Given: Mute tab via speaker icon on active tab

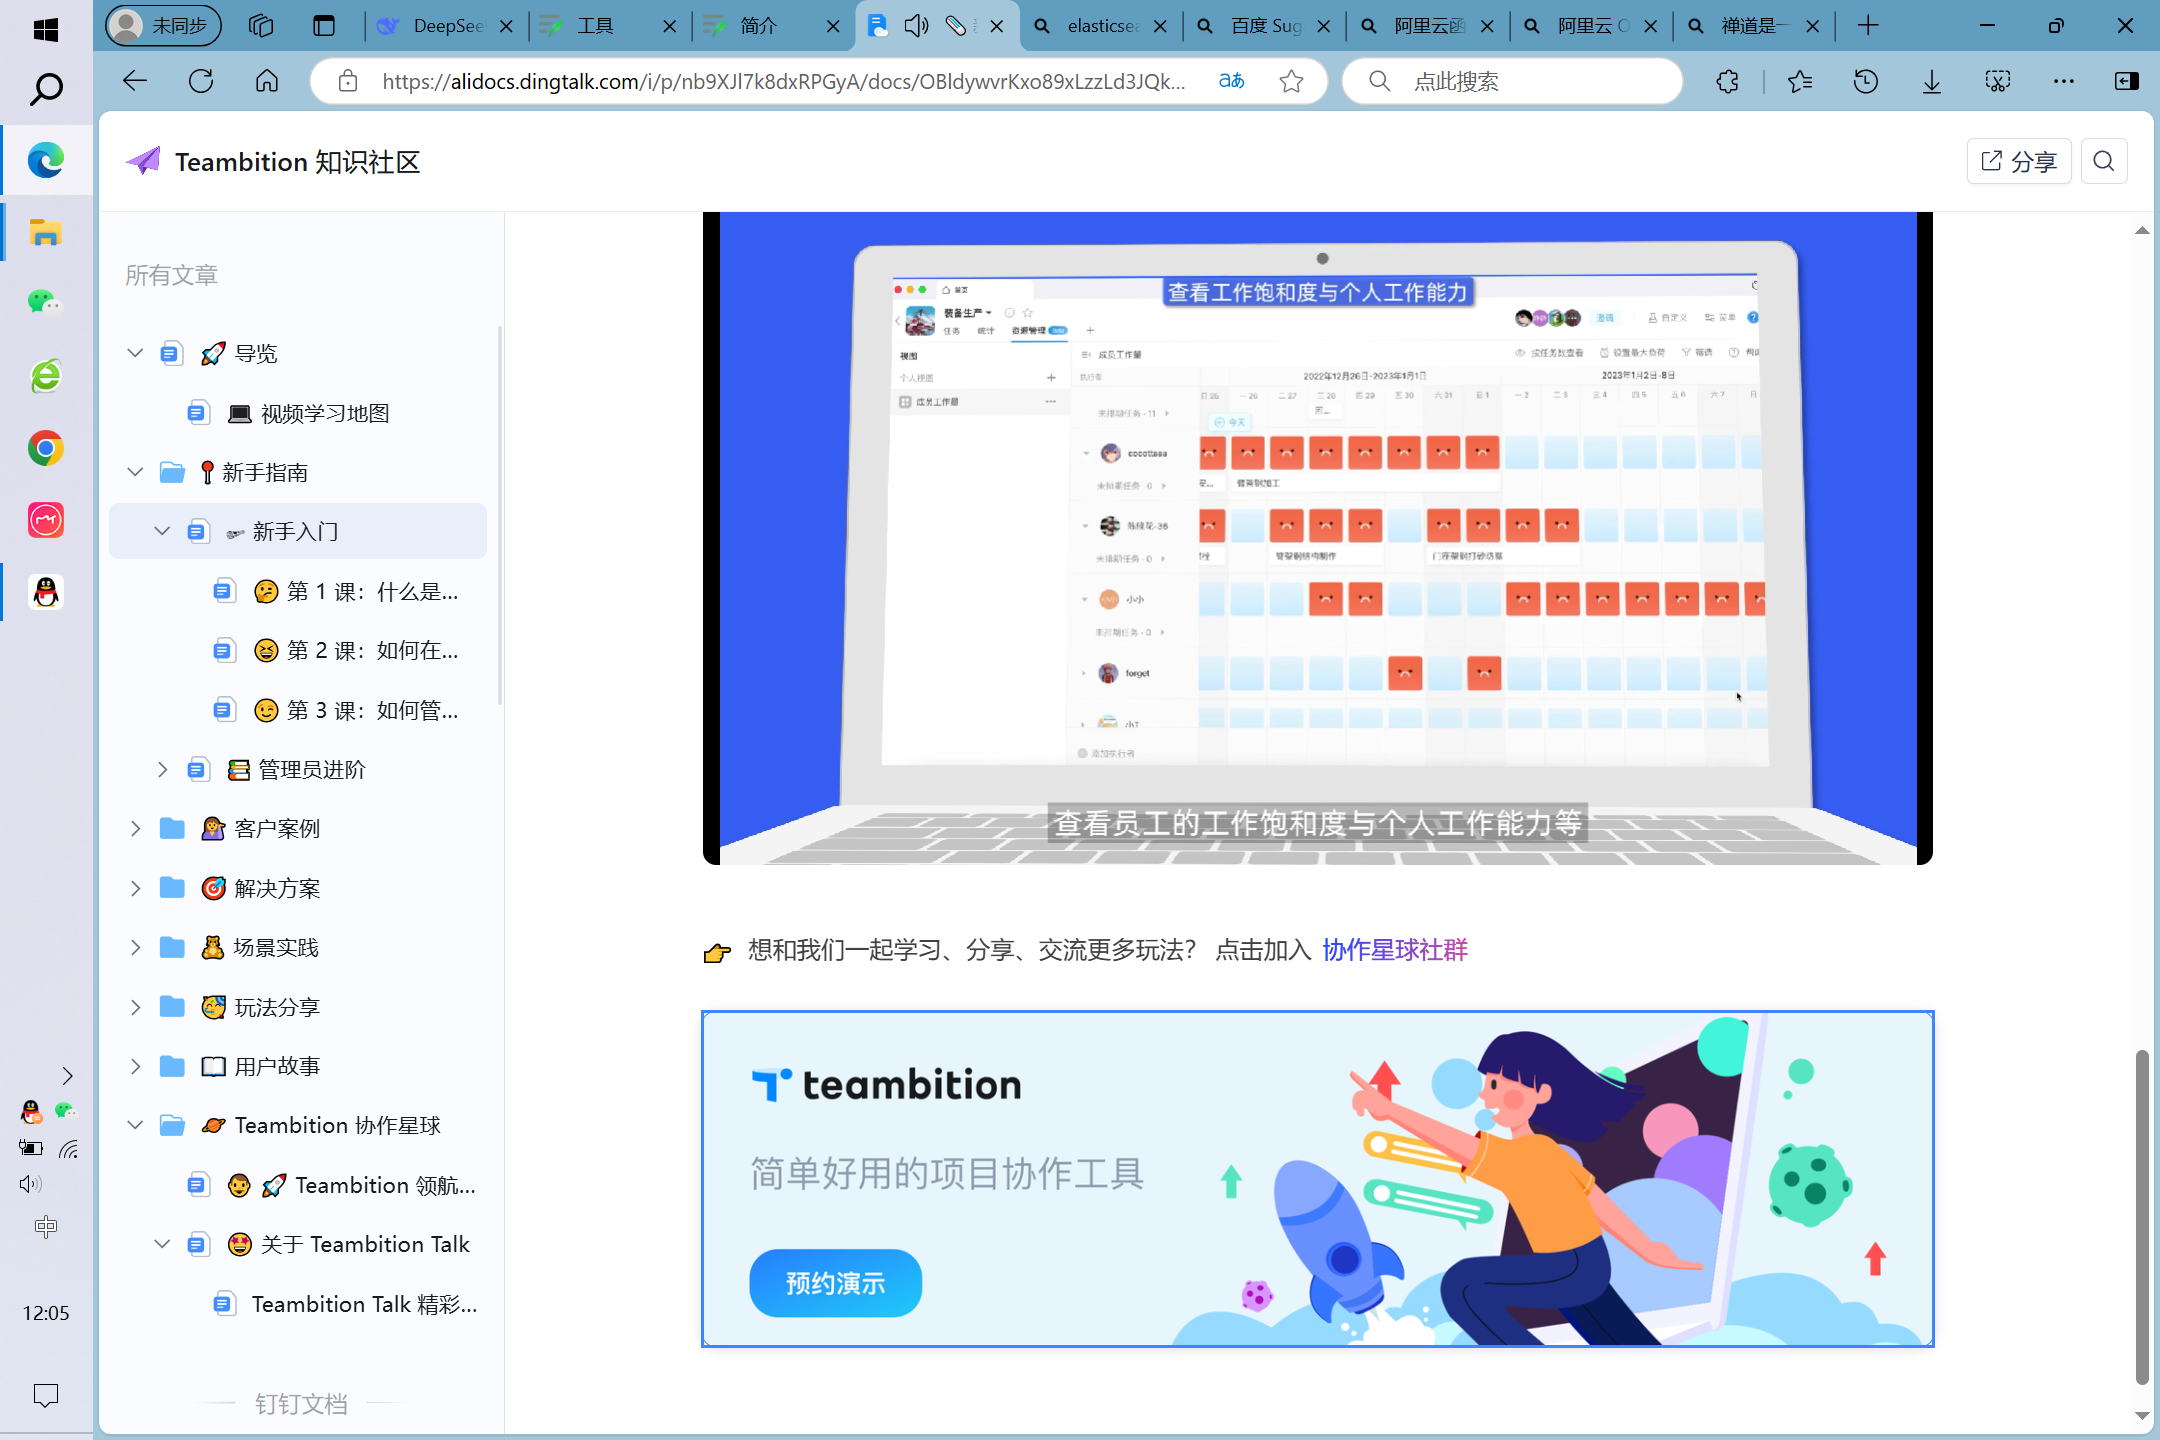Looking at the screenshot, I should [x=916, y=26].
